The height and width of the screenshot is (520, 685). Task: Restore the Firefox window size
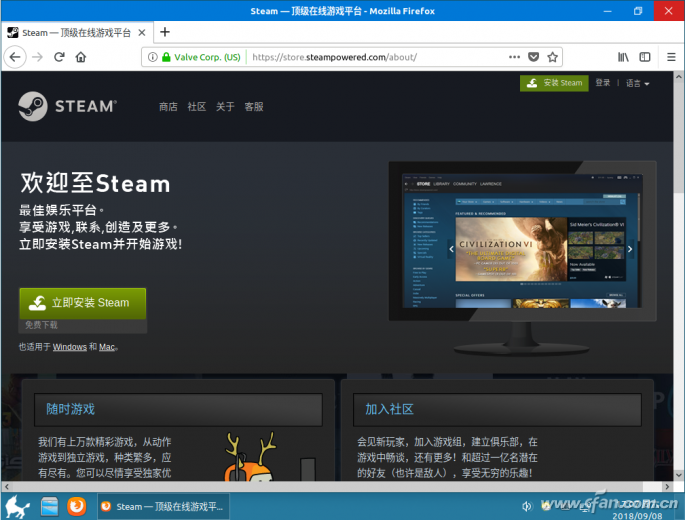(638, 11)
